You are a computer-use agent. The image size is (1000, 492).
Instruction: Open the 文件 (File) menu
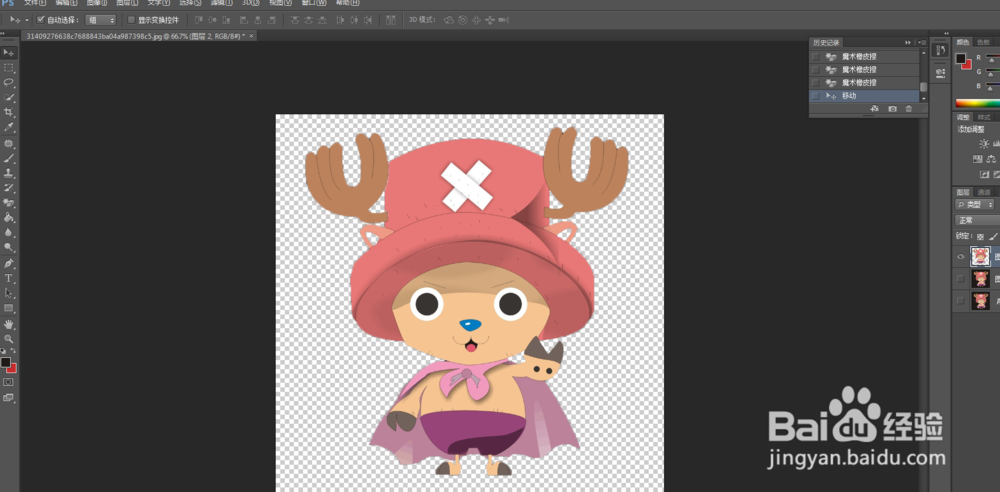coord(35,3)
